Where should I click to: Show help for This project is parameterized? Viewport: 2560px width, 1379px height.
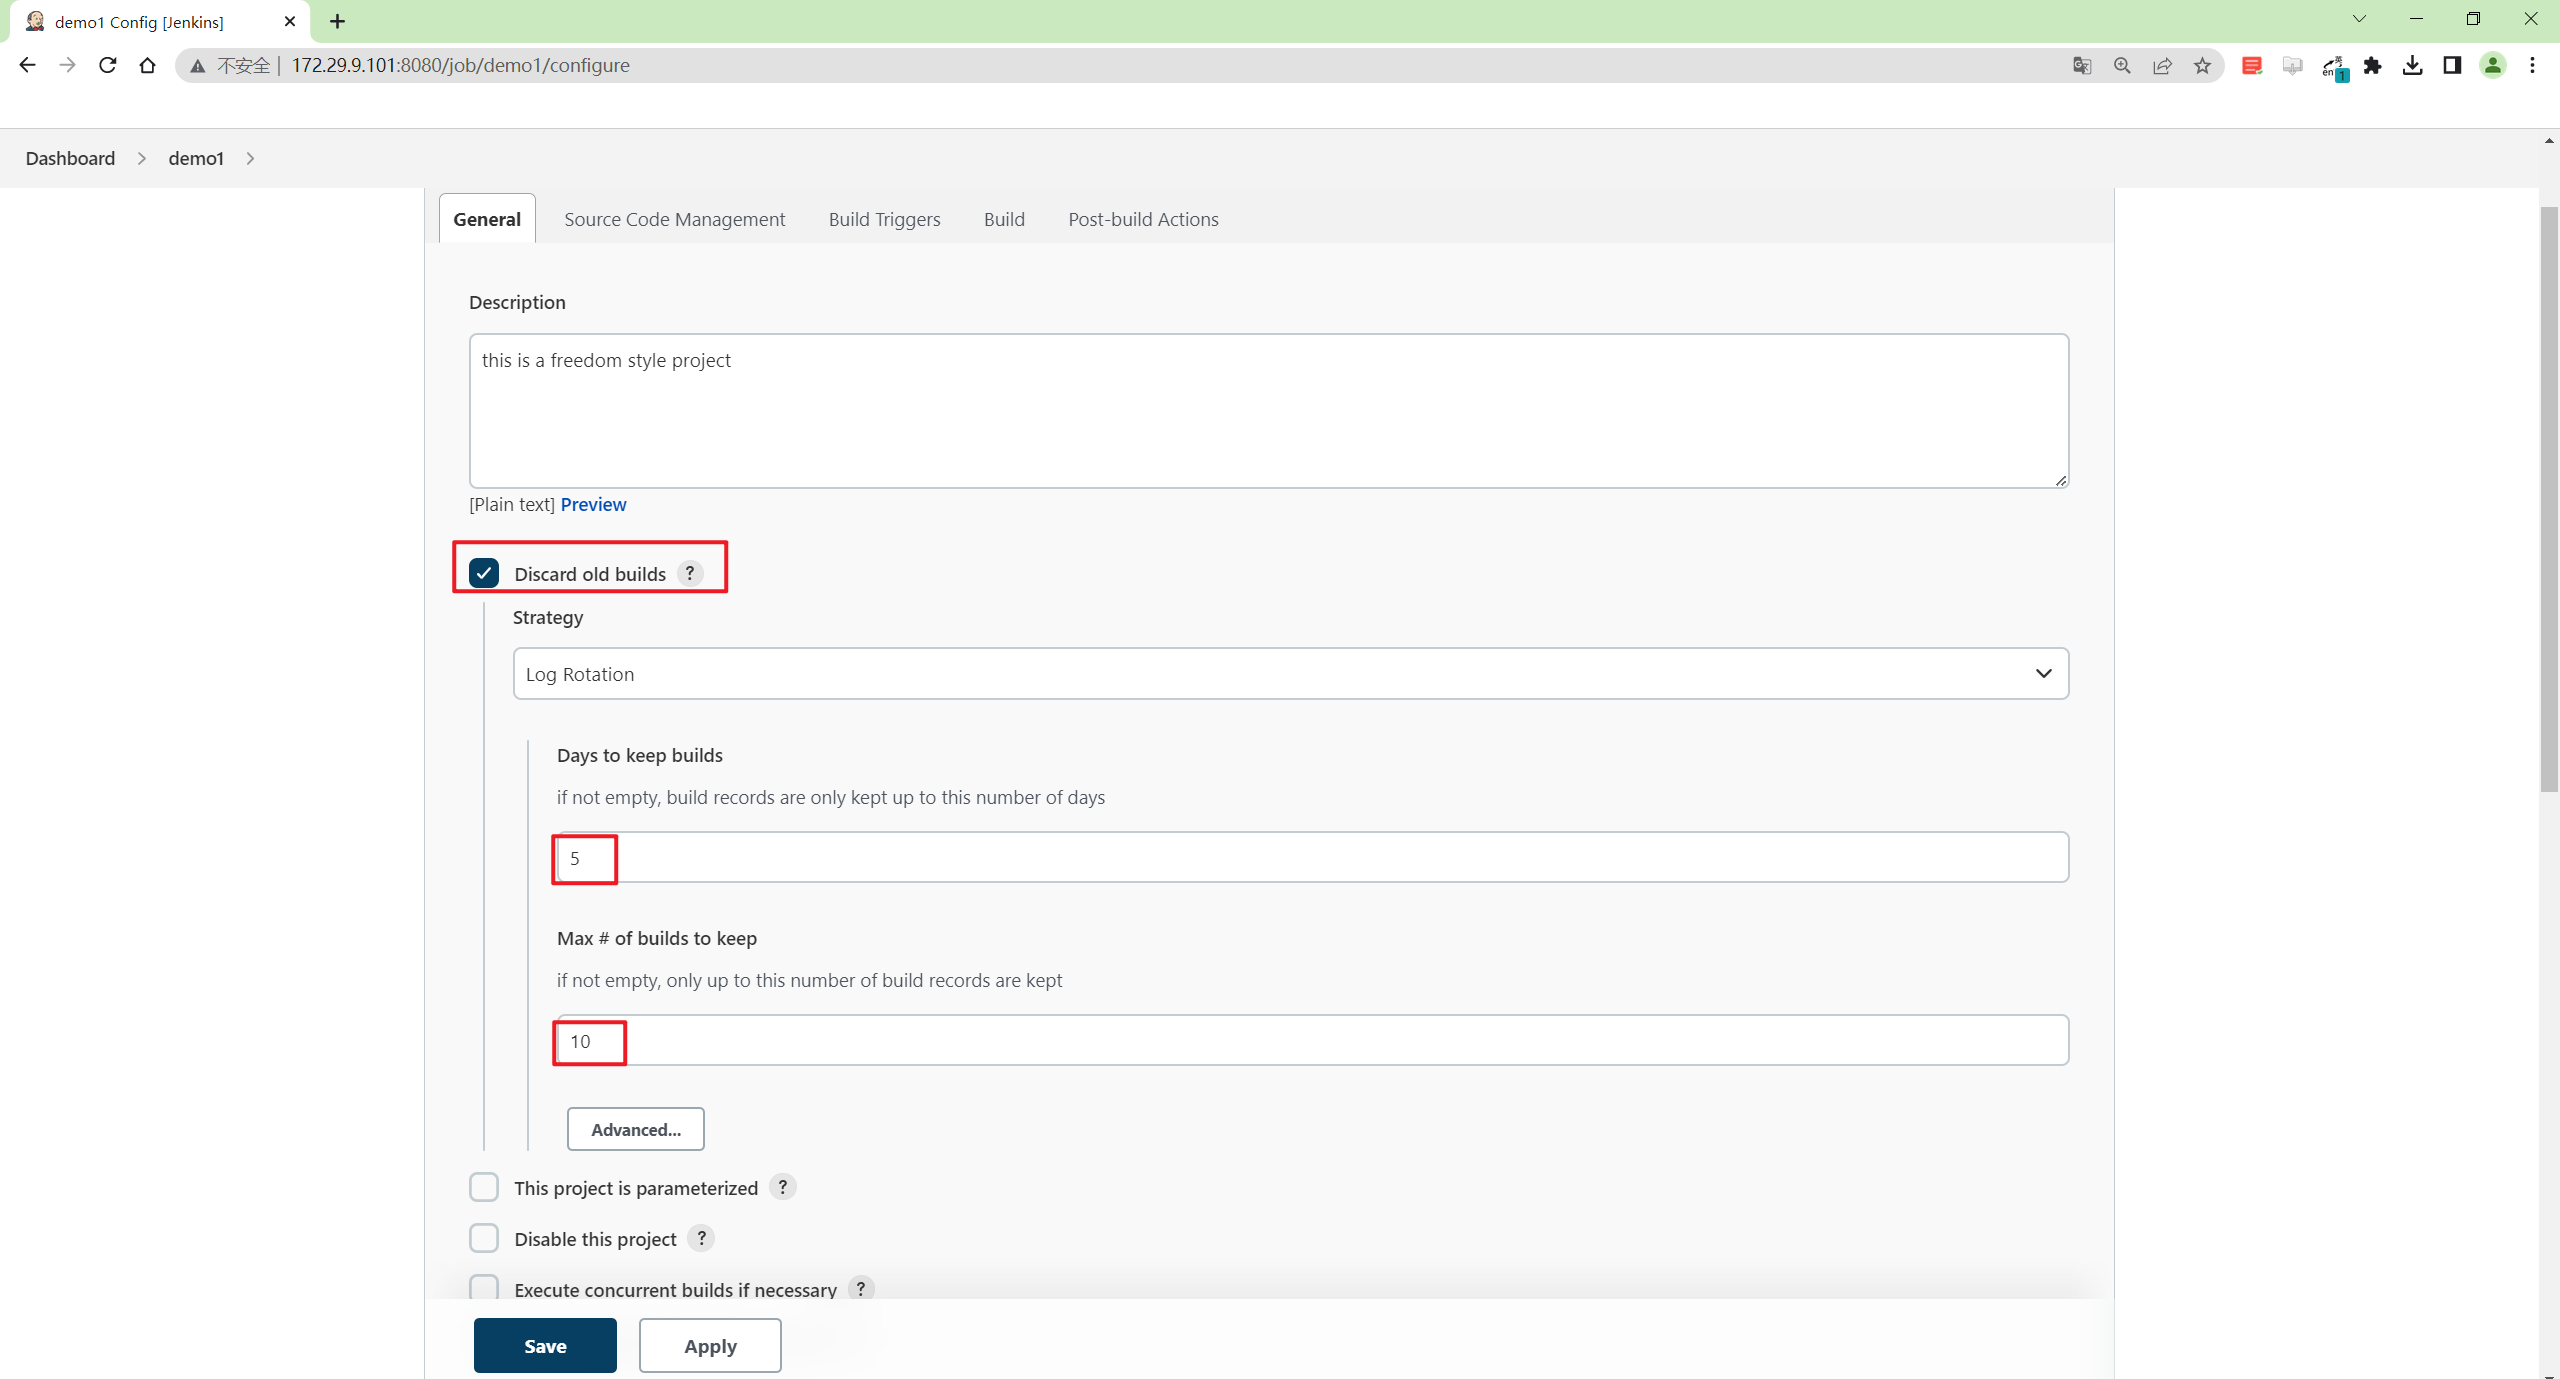[x=782, y=1187]
